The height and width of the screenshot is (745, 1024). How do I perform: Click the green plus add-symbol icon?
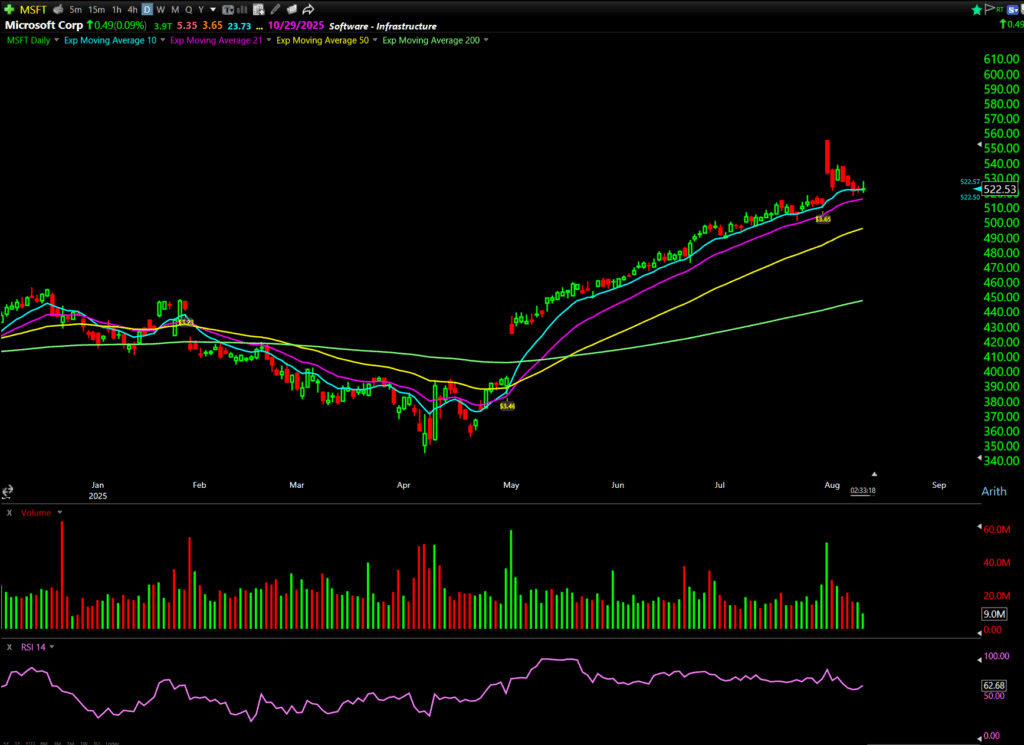coord(9,9)
